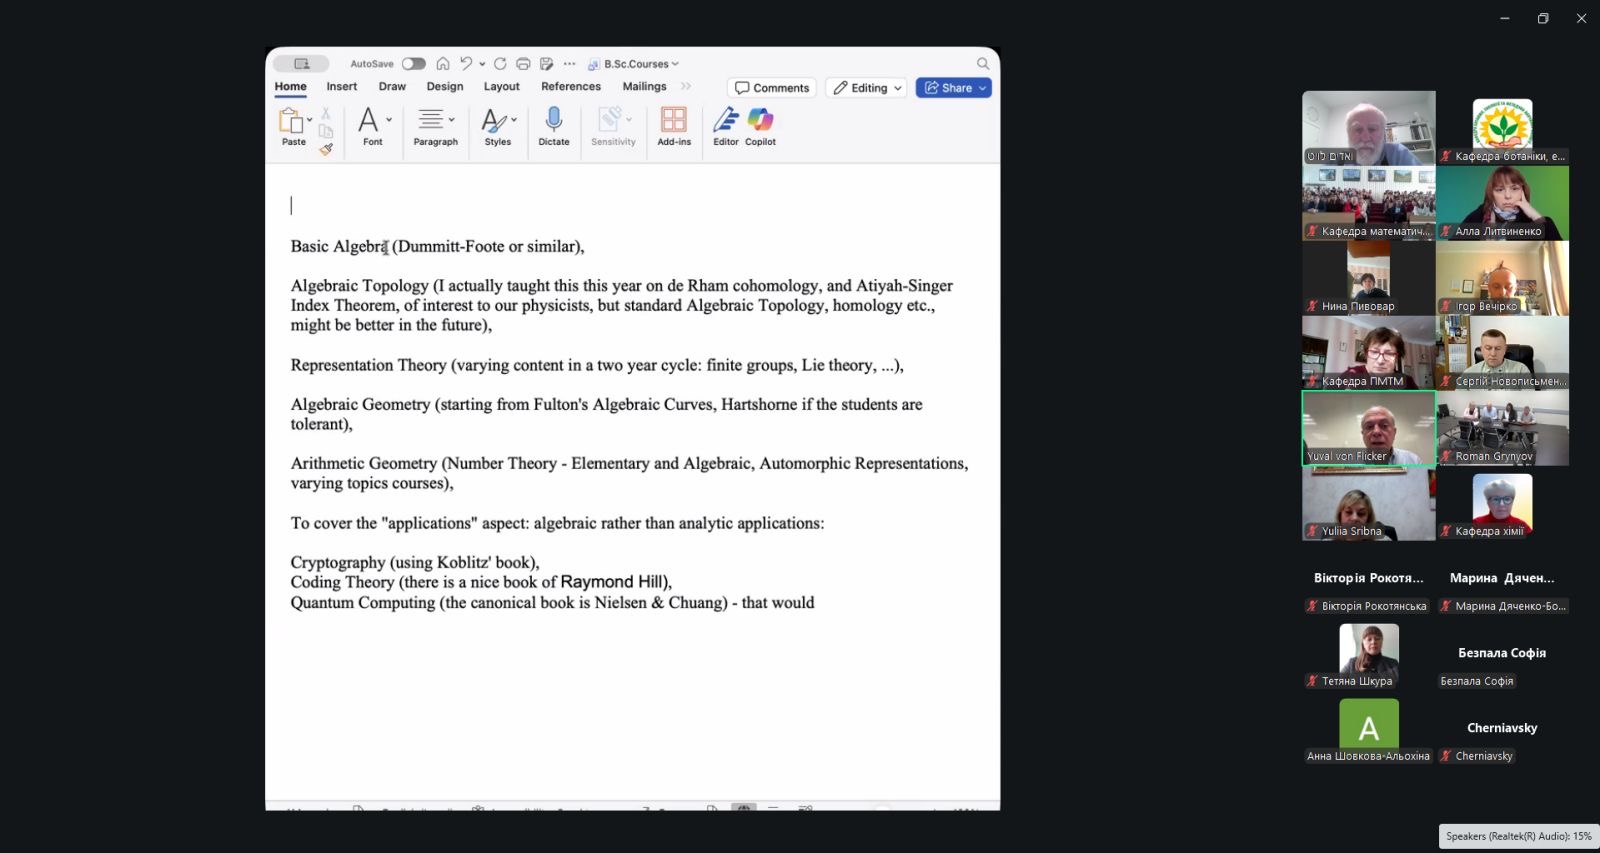Expand the Editing mode dropdown
Screen dimensions: 1600x853
click(x=867, y=88)
